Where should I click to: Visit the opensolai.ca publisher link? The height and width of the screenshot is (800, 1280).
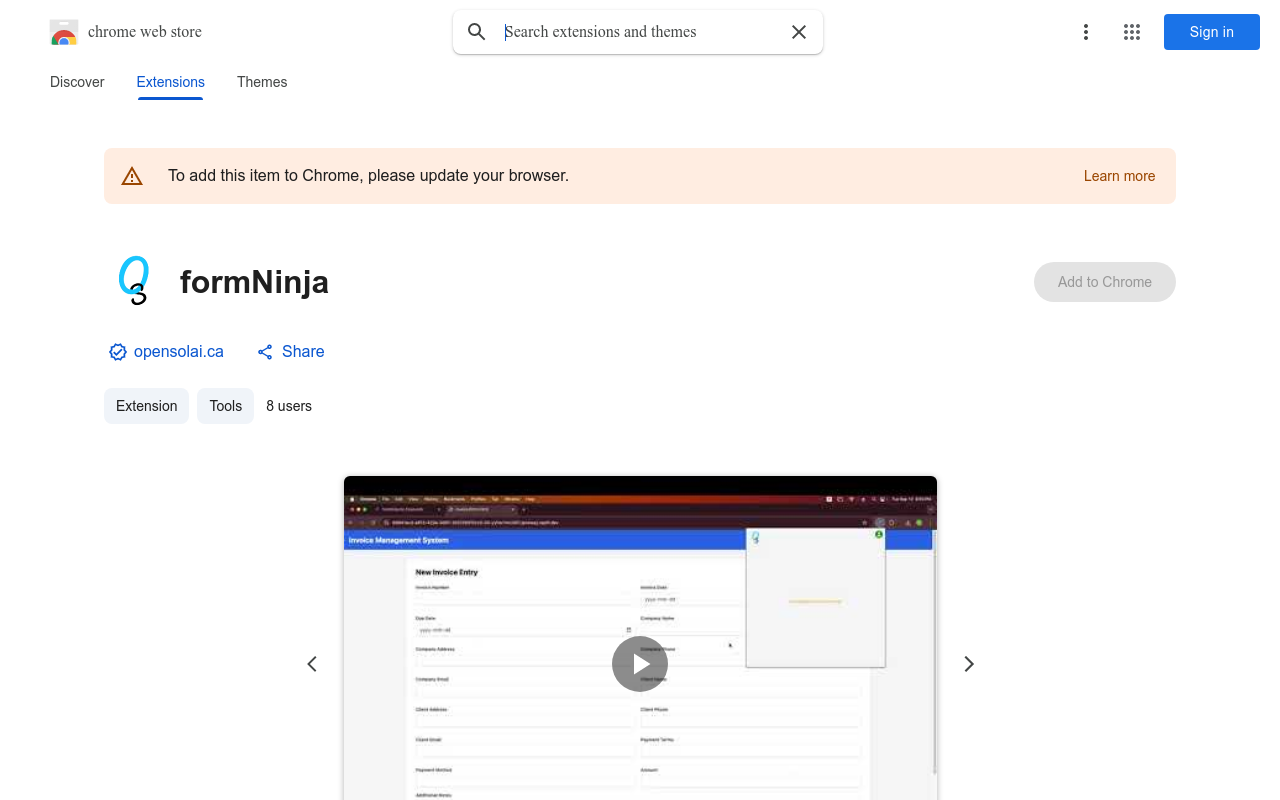179,352
